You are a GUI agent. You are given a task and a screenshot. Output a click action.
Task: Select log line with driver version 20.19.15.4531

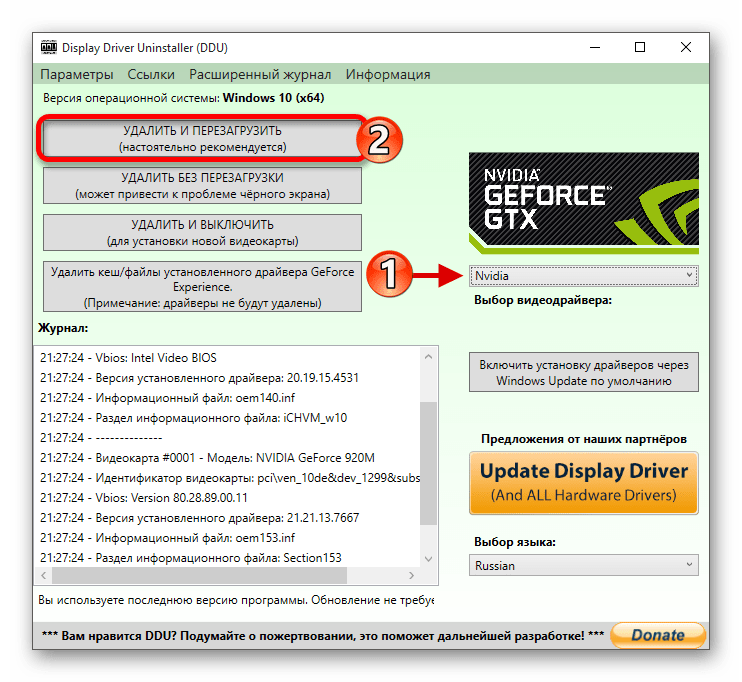tap(199, 378)
